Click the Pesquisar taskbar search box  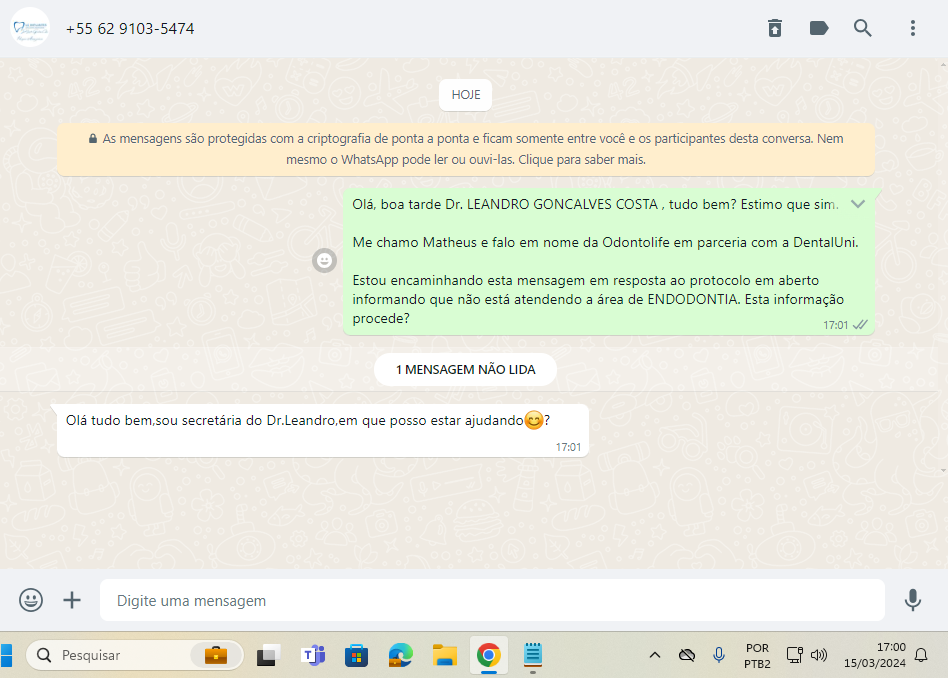click(x=134, y=655)
